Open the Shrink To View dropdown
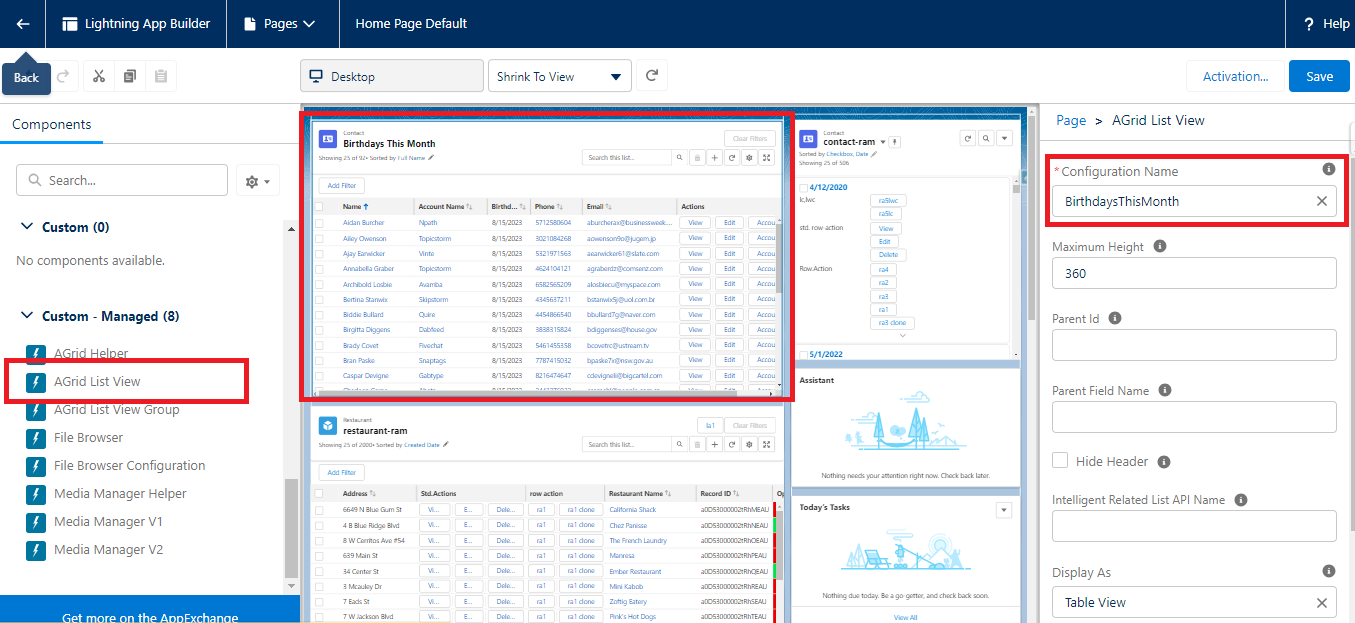1355x623 pixels. (x=559, y=77)
